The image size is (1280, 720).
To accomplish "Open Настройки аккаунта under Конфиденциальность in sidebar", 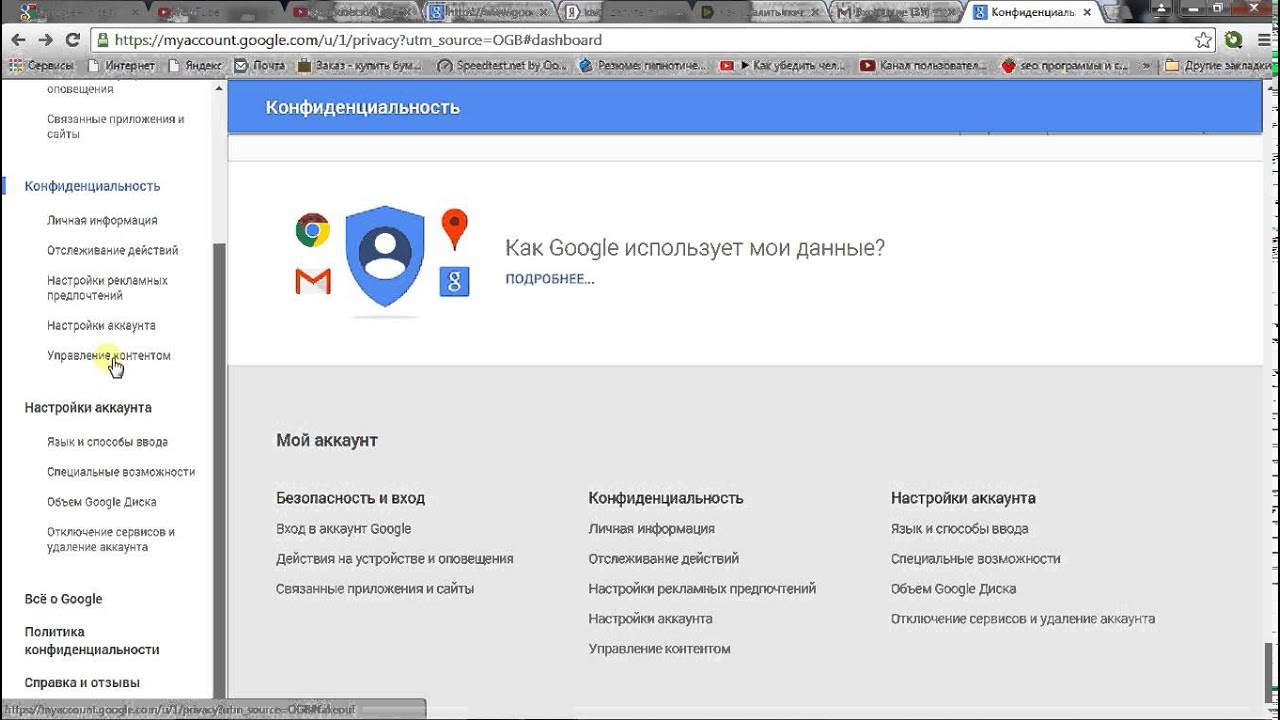I will click(101, 325).
